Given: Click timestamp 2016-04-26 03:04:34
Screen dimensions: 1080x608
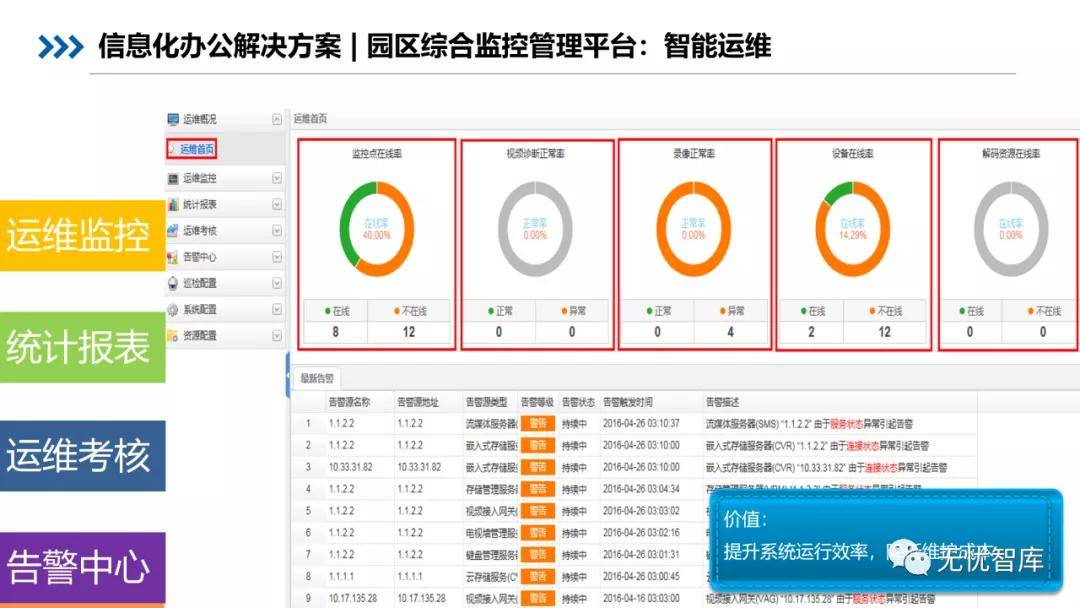Looking at the screenshot, I should pos(641,490).
